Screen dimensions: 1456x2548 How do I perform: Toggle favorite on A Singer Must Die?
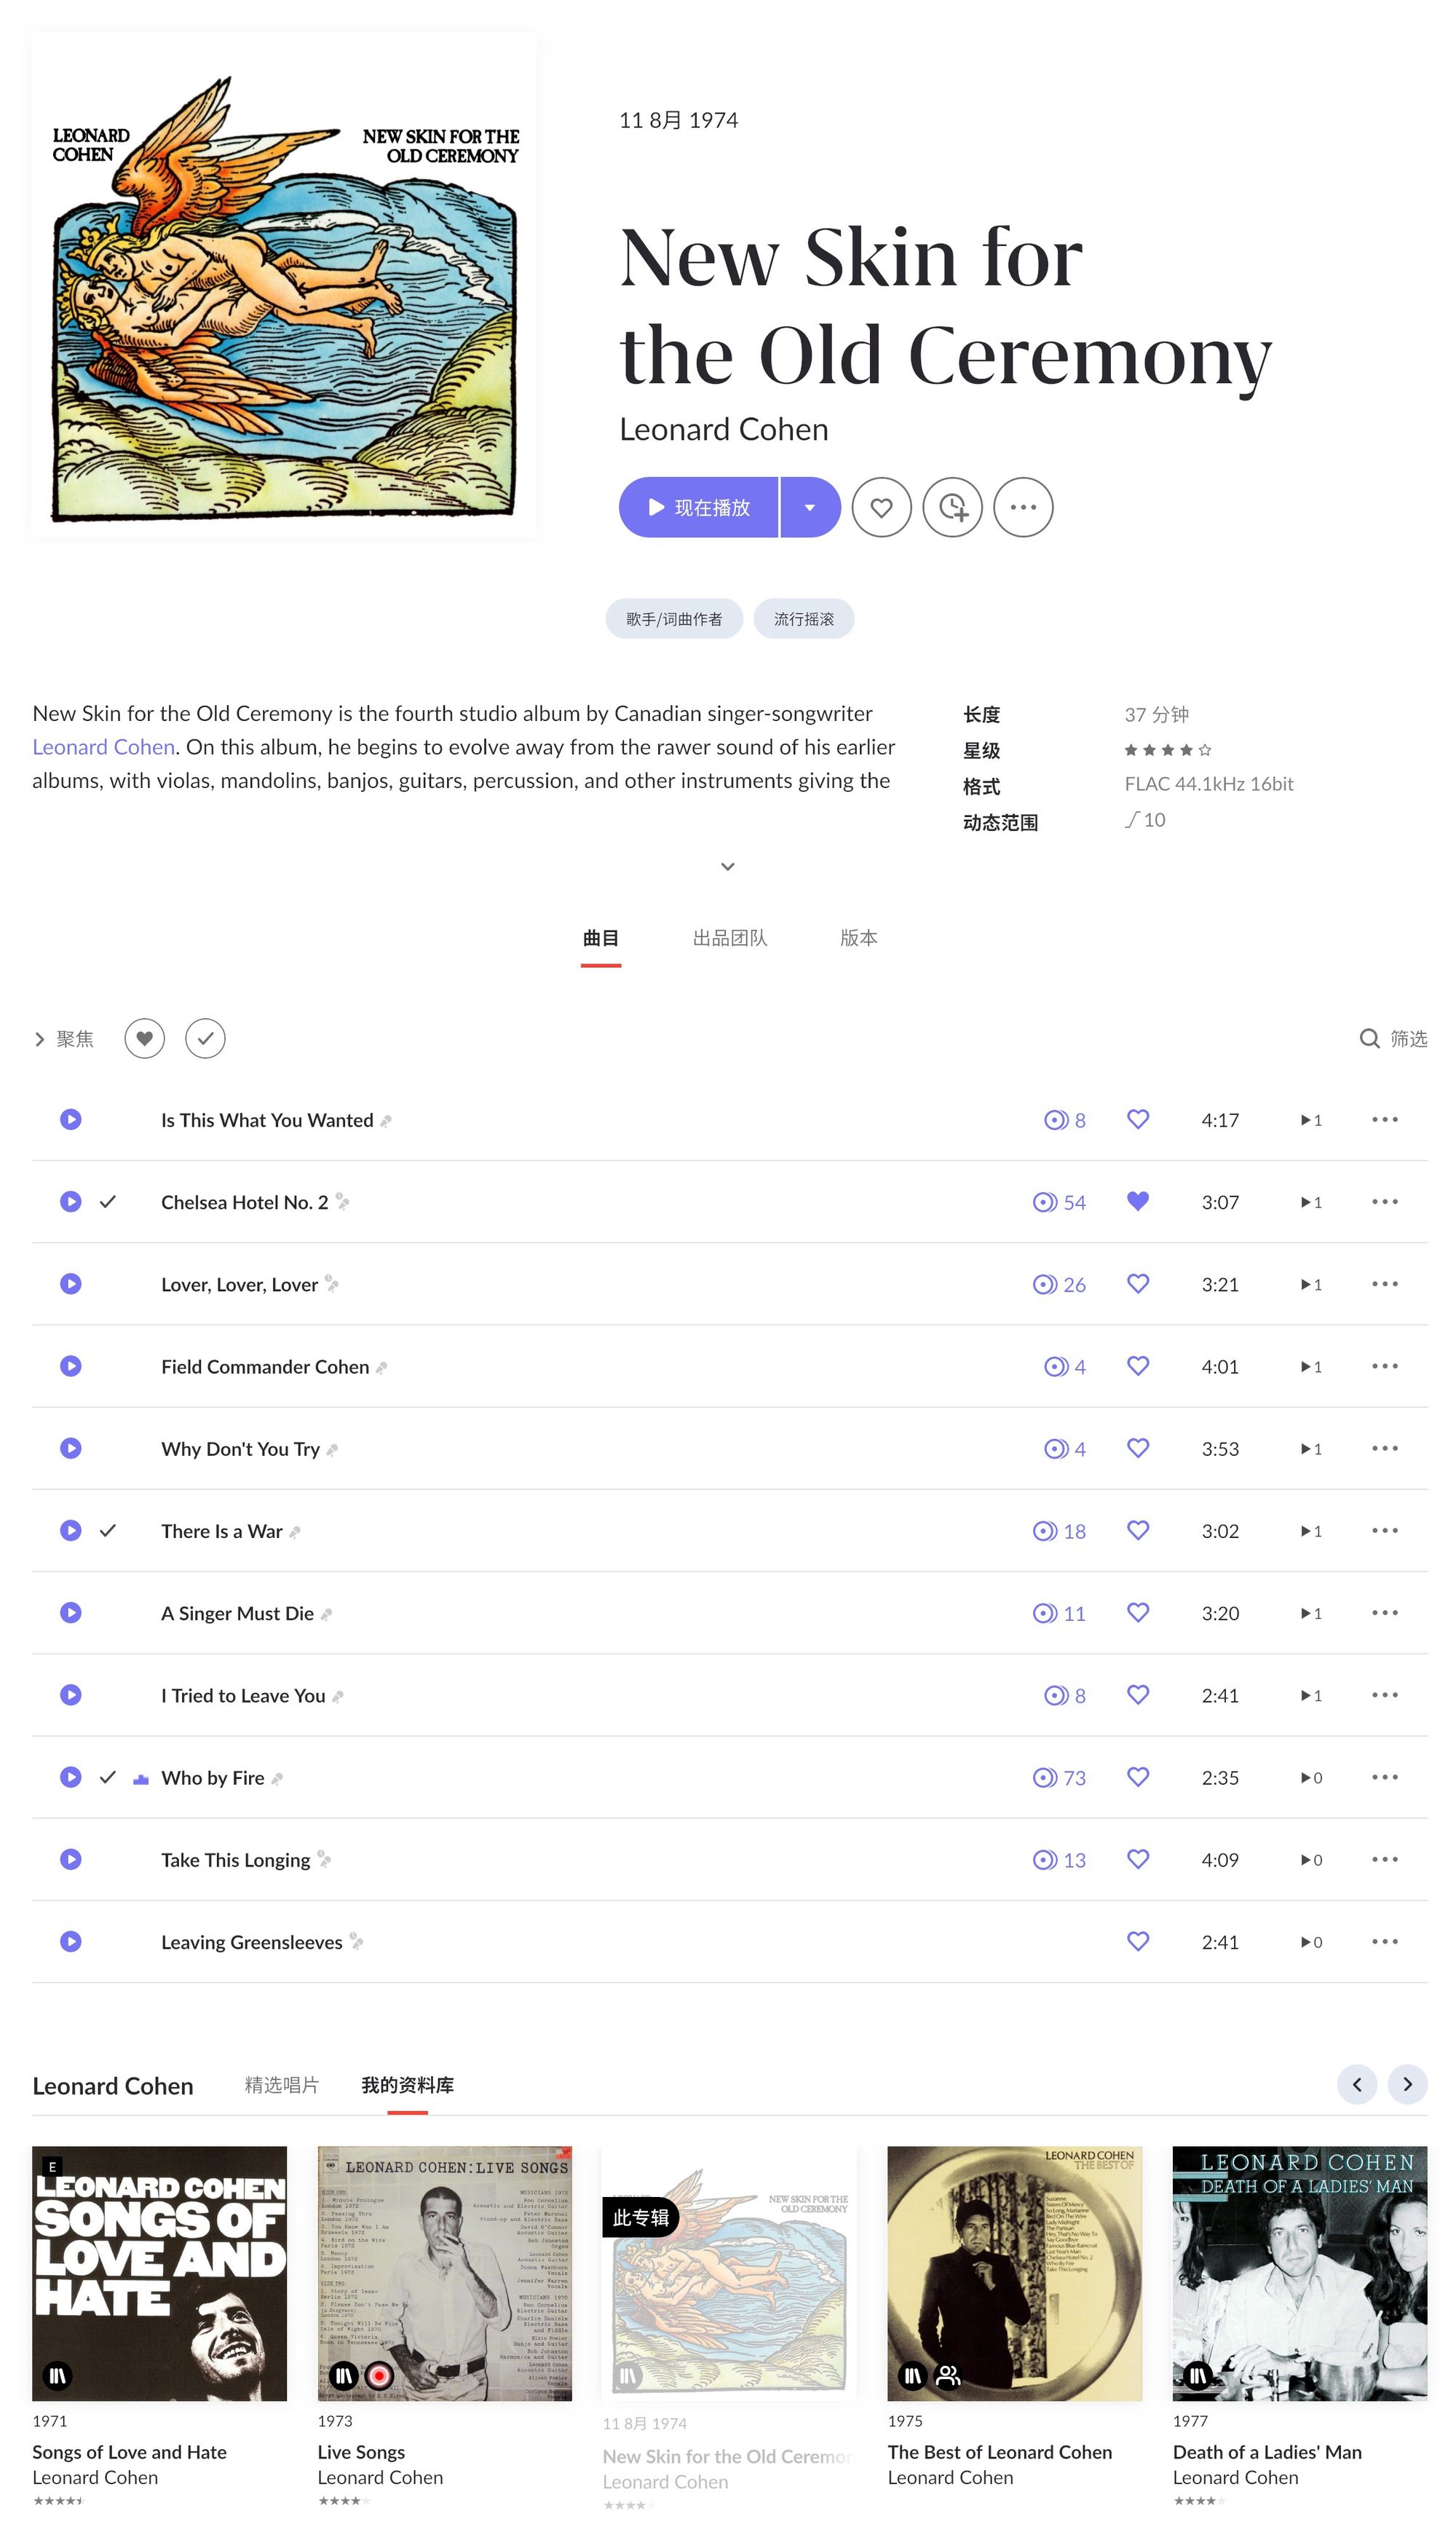(1138, 1612)
